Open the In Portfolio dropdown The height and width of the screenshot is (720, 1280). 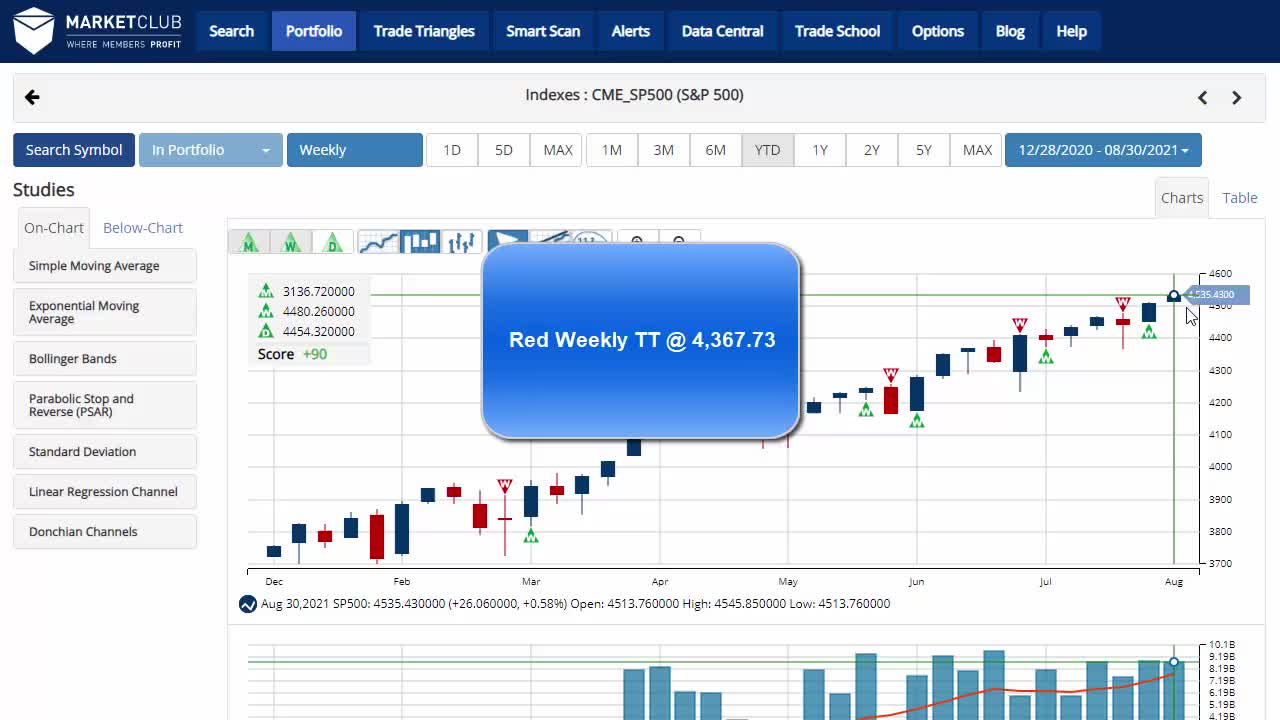pos(210,150)
